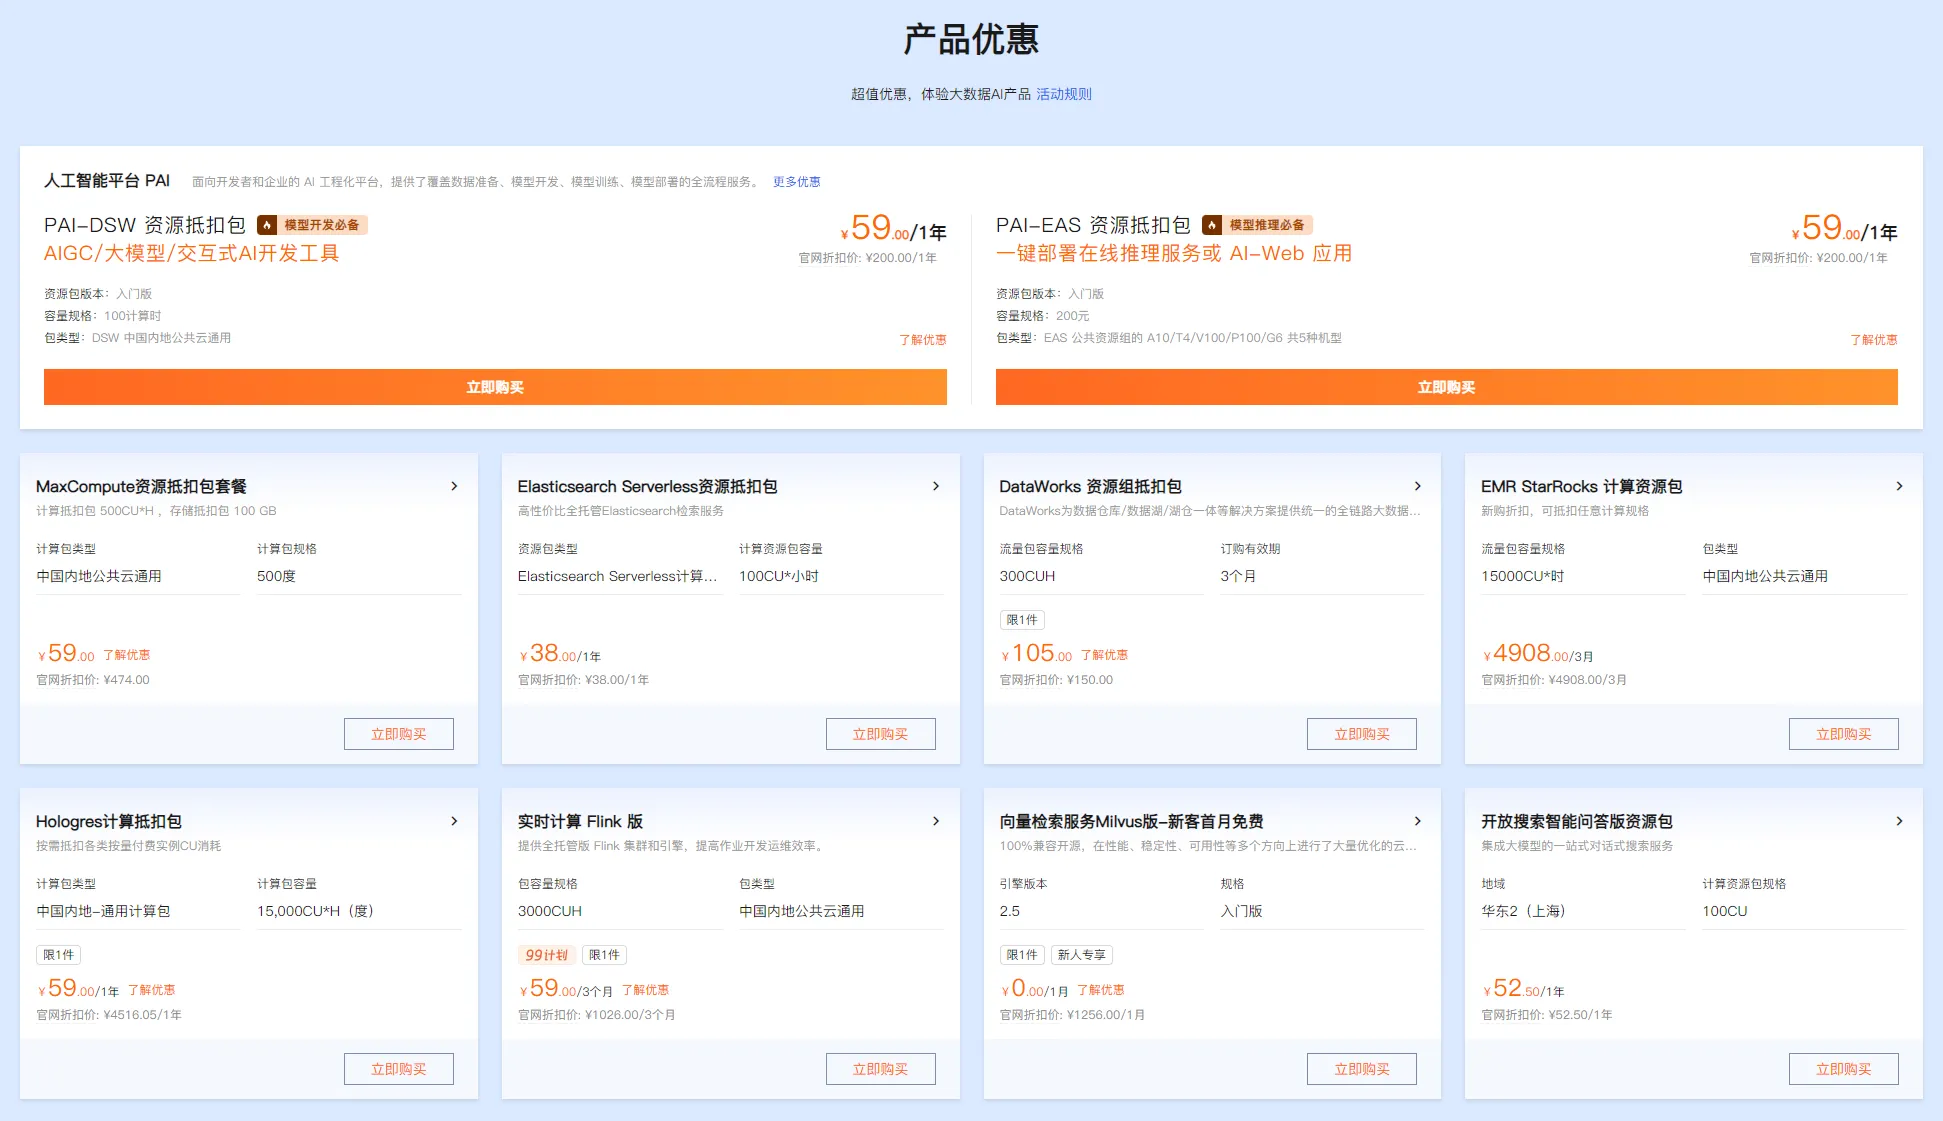Open 了解优惠 link in Flink card
This screenshot has height=1121, width=1943.
pos(645,990)
